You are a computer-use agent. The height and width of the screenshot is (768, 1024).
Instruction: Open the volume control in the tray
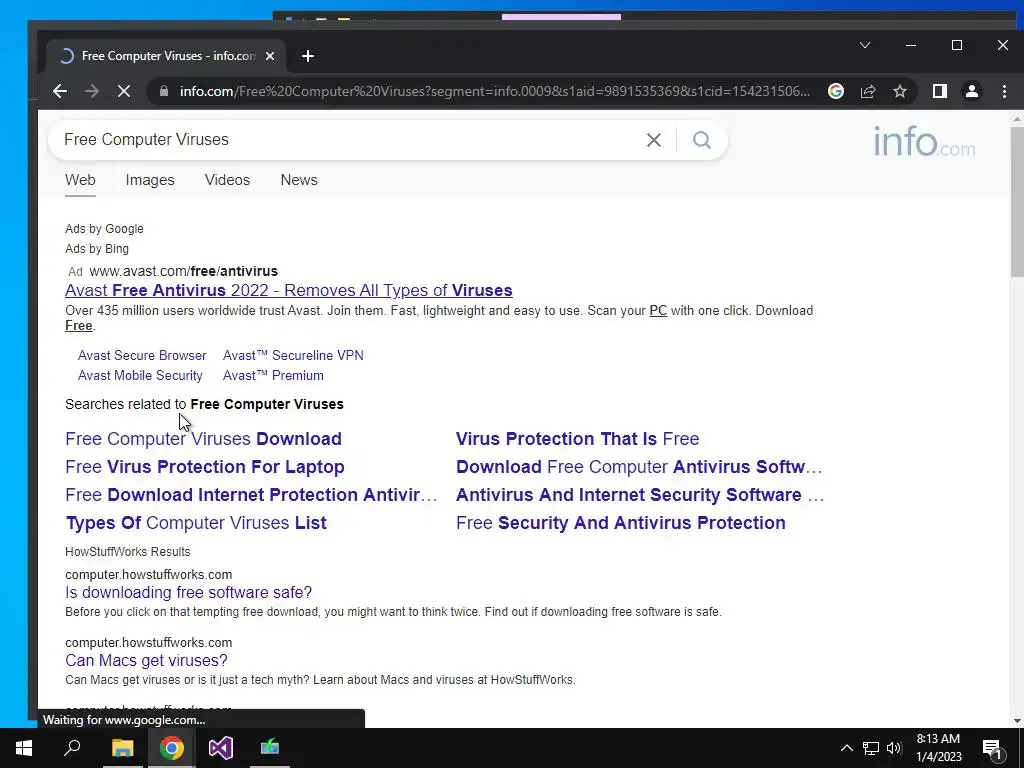click(894, 748)
